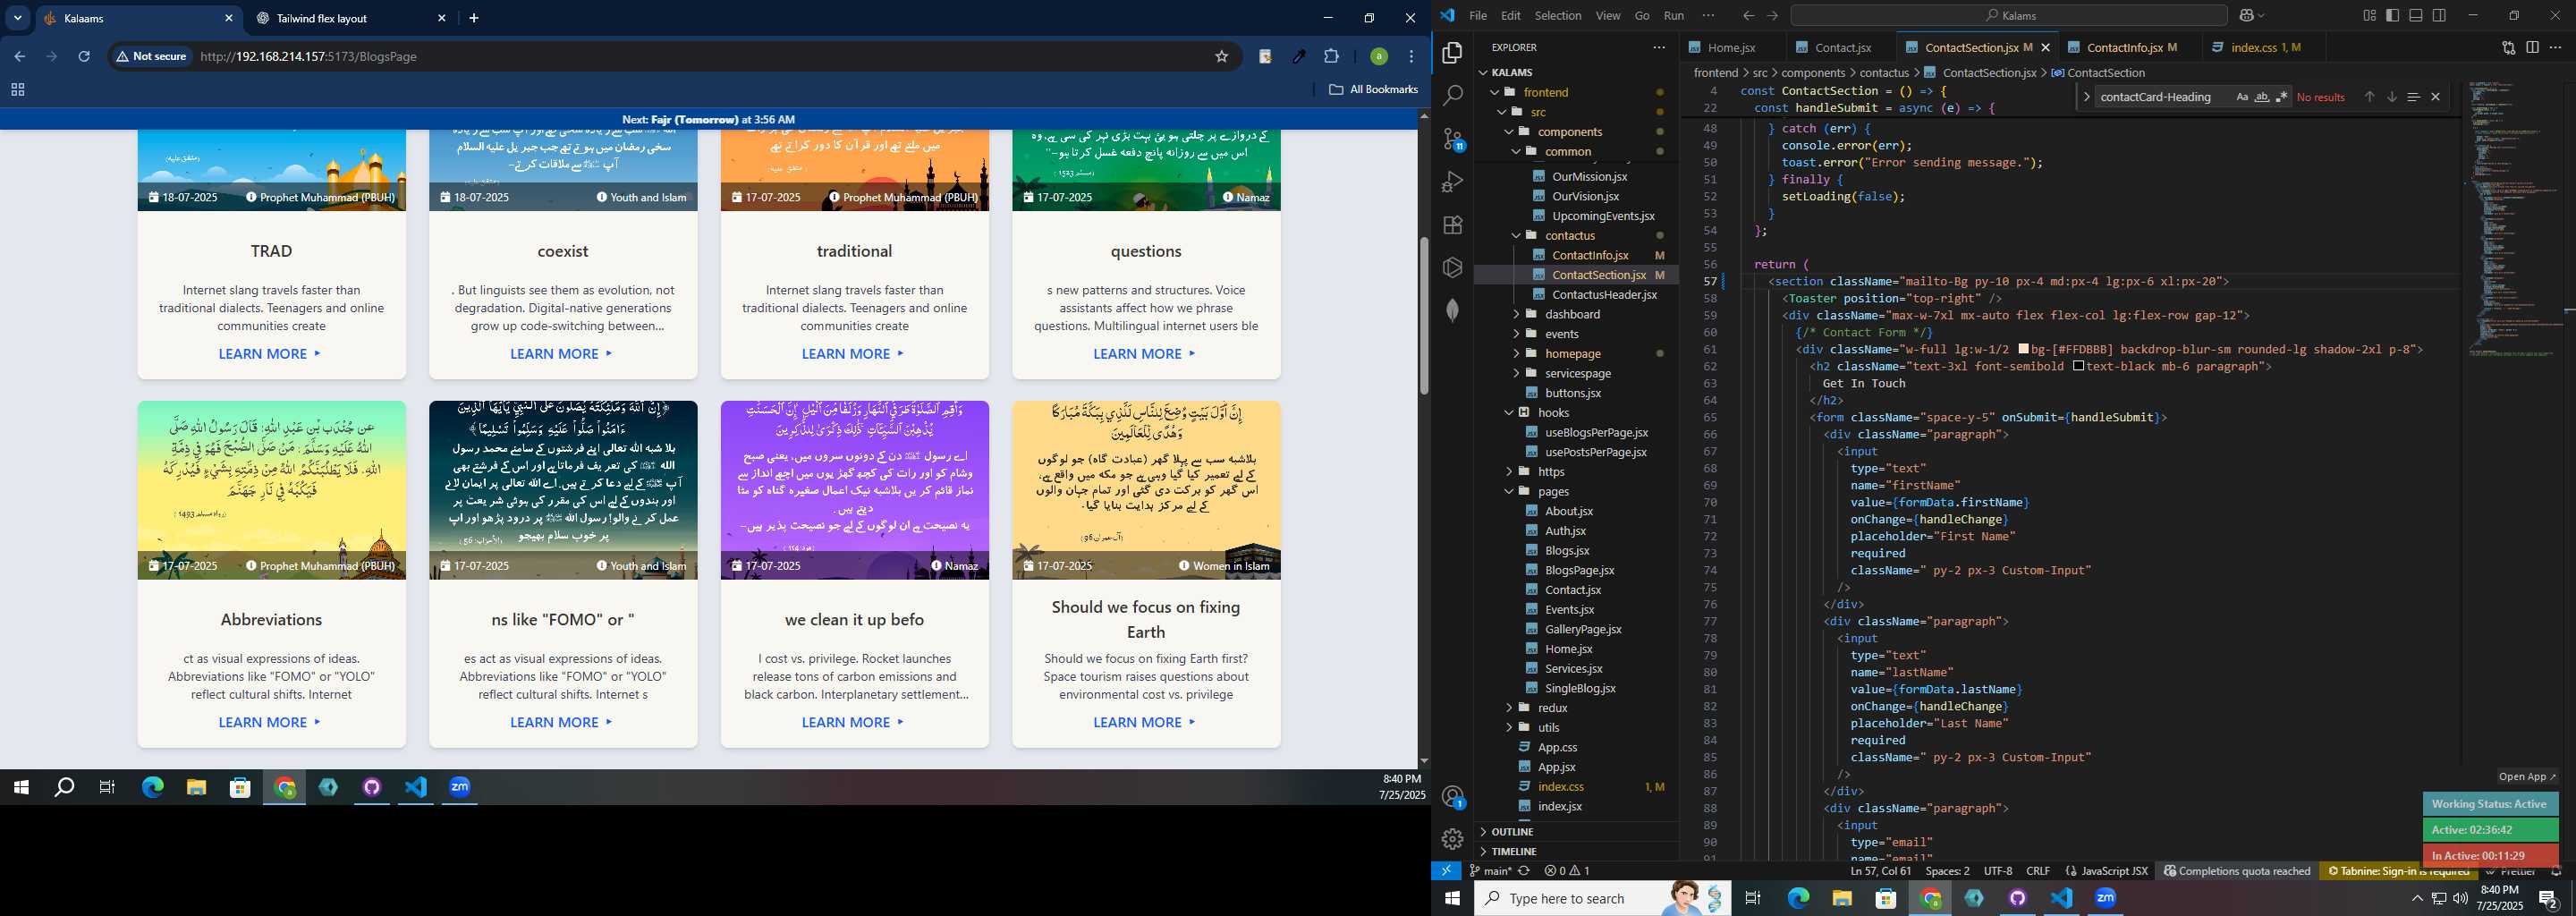Image resolution: width=2576 pixels, height=916 pixels.
Task: Open the File menu in VS Code
Action: tap(1478, 15)
